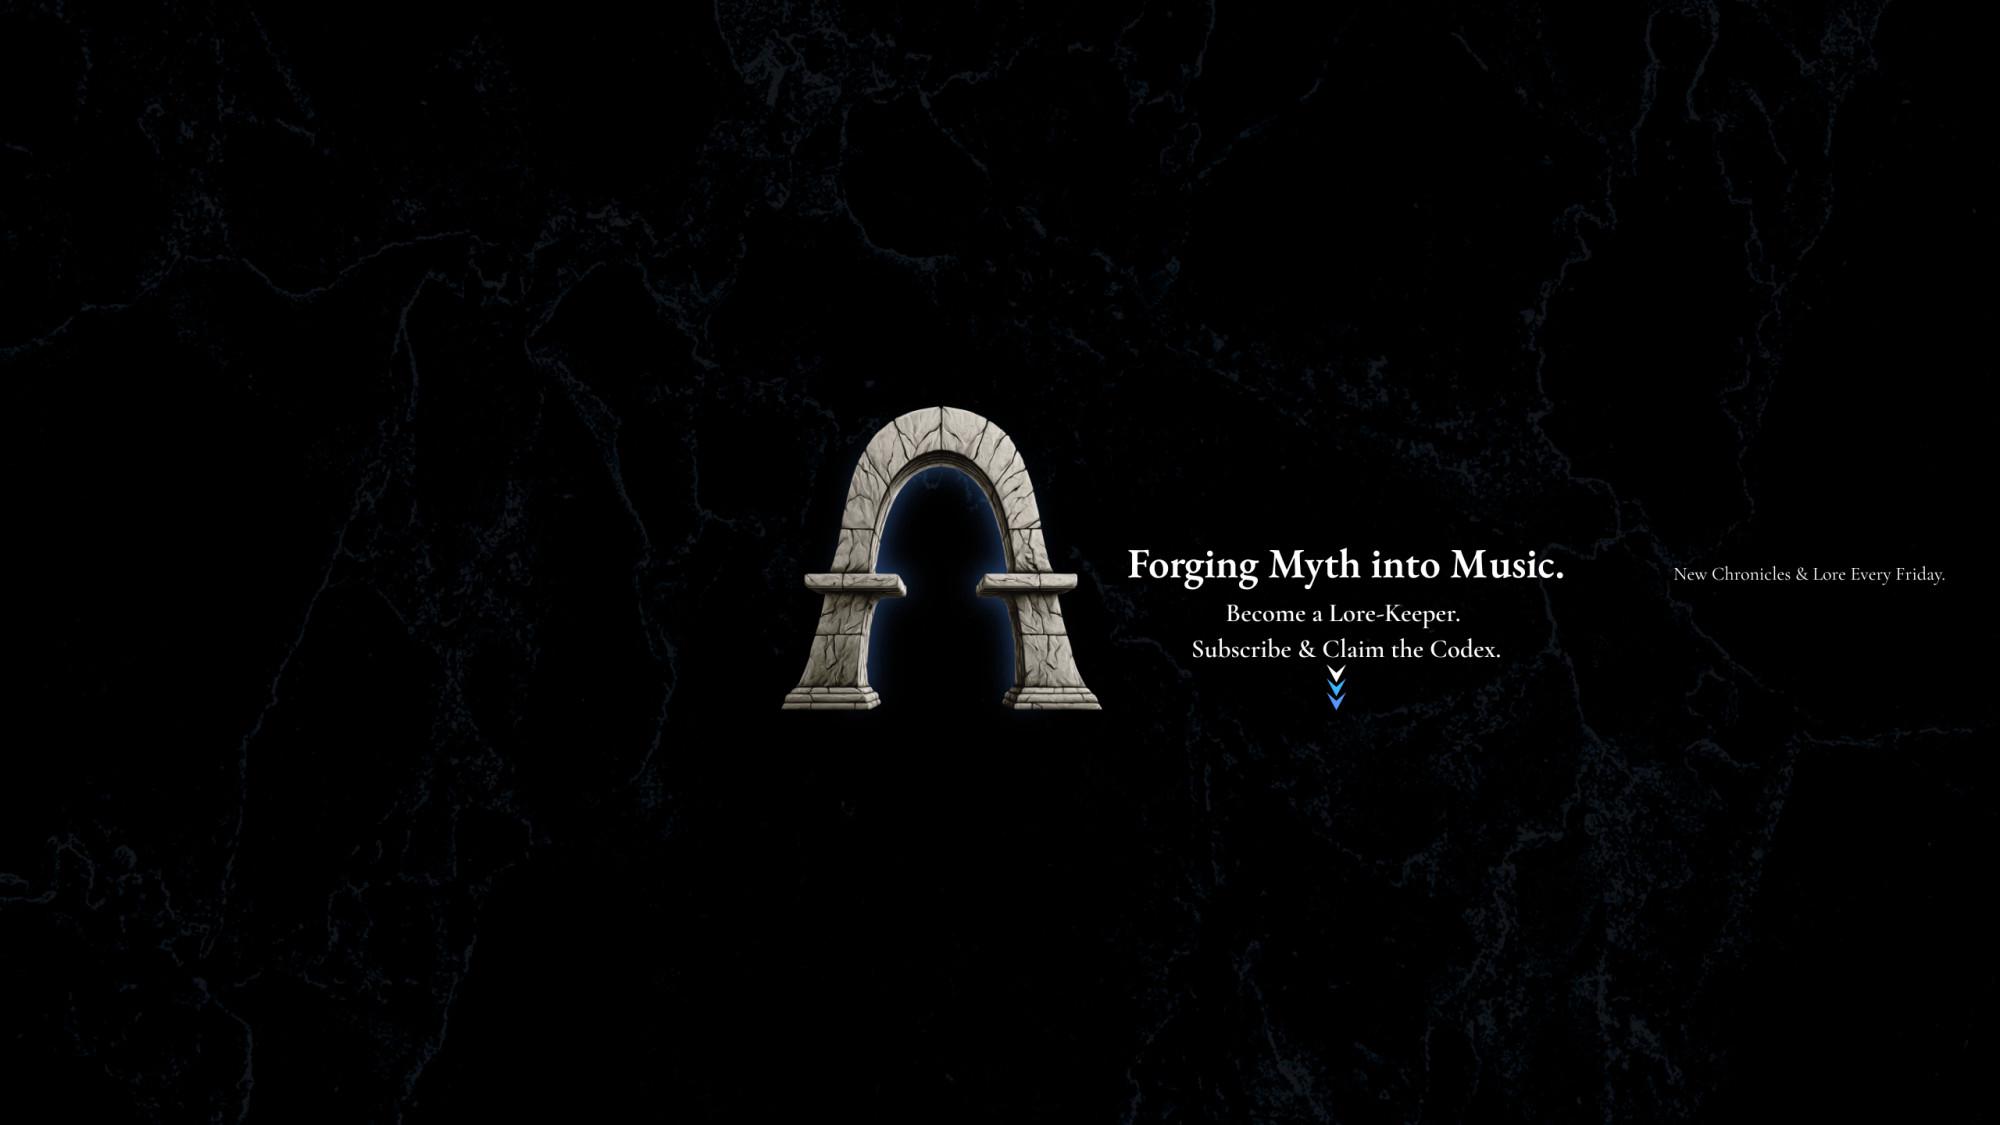Click the word 'Music.' in headline

(1507, 565)
